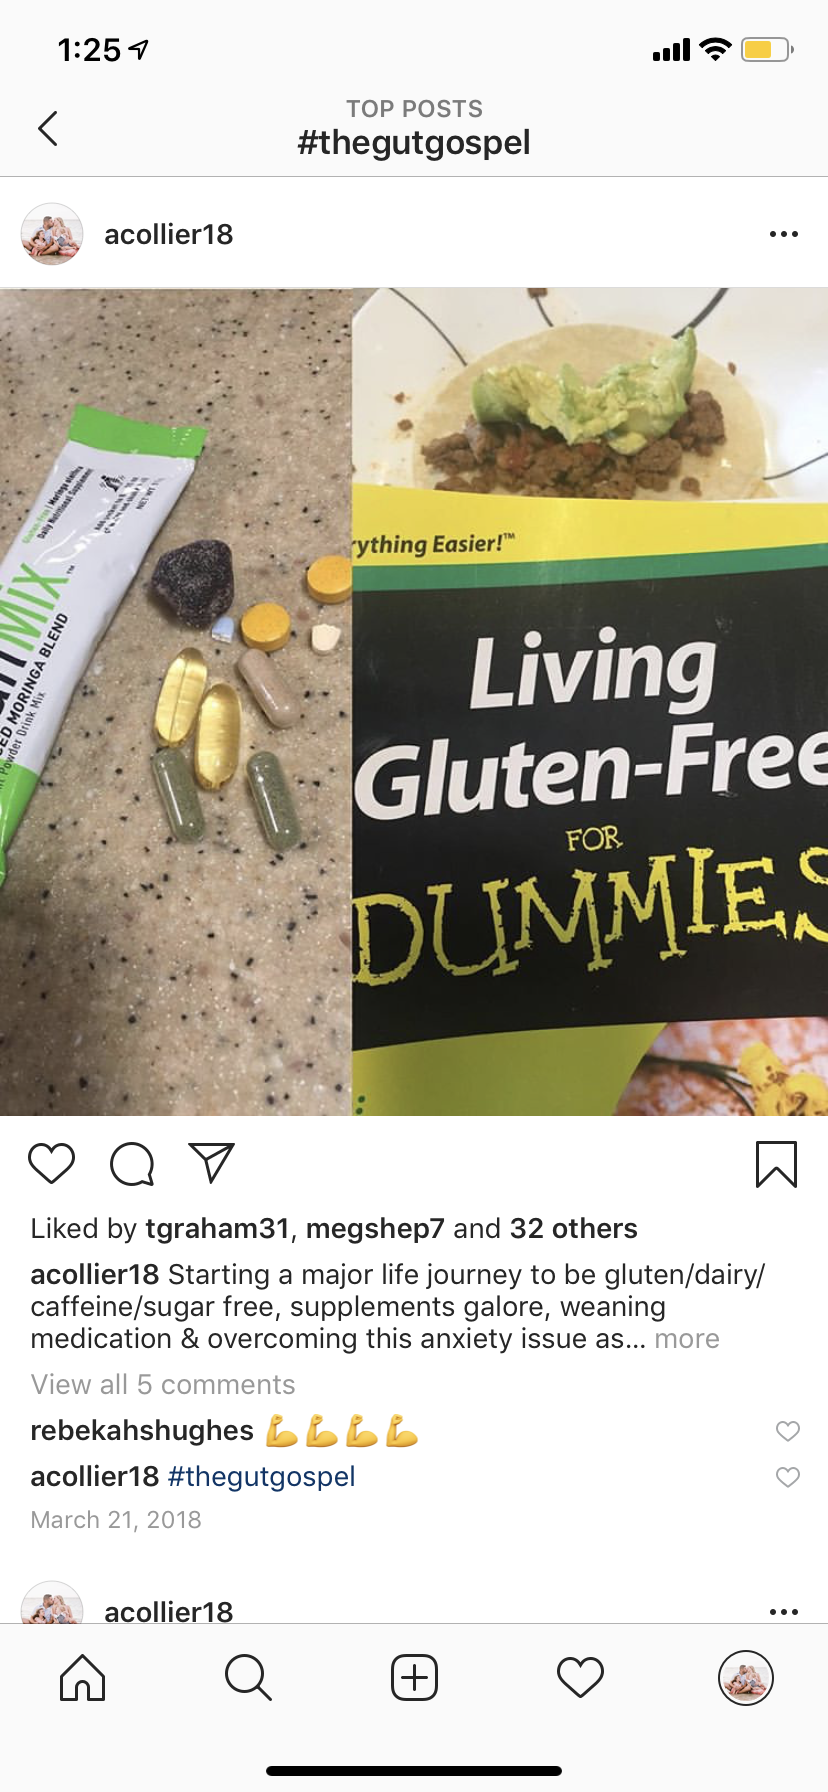
Task: Open the three-dot menu for acollier18's post
Action: [783, 234]
